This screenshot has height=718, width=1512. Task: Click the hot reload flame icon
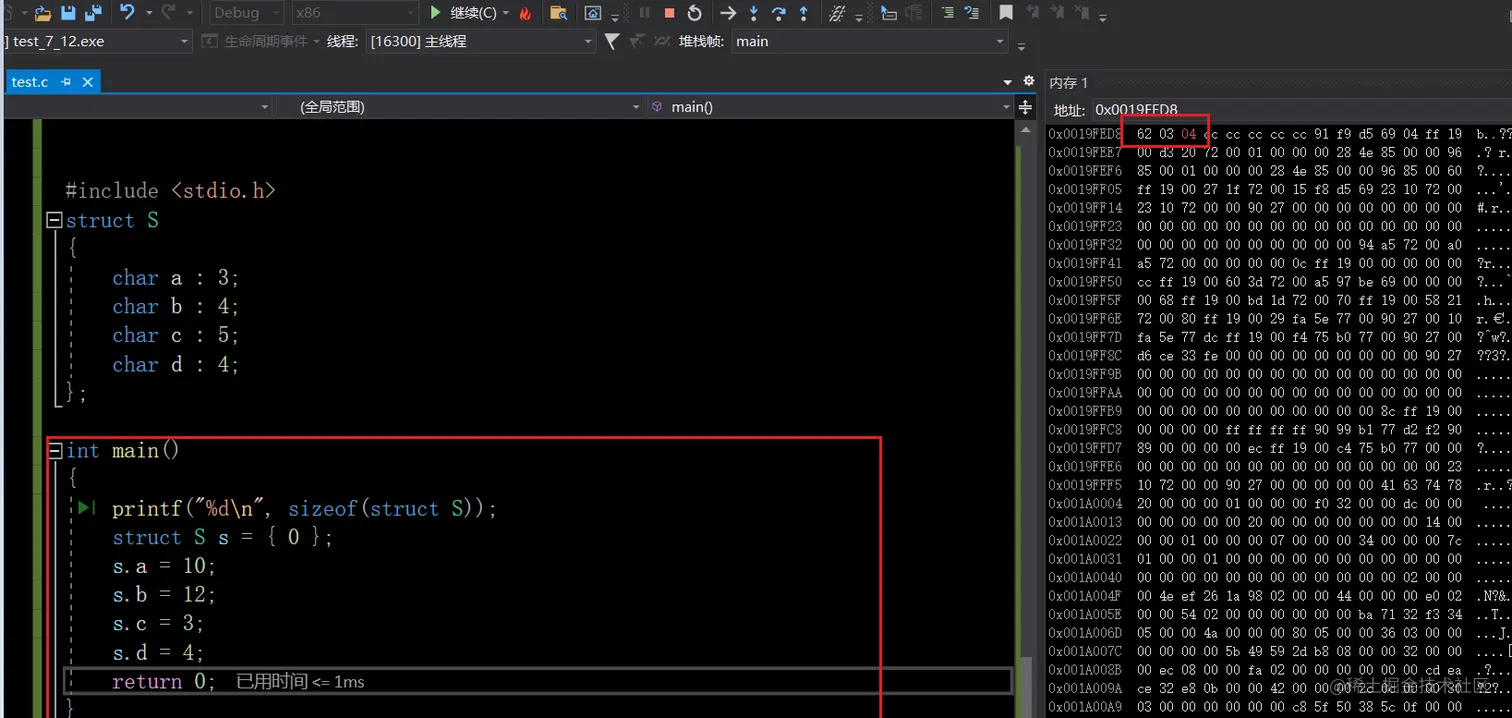tap(525, 13)
